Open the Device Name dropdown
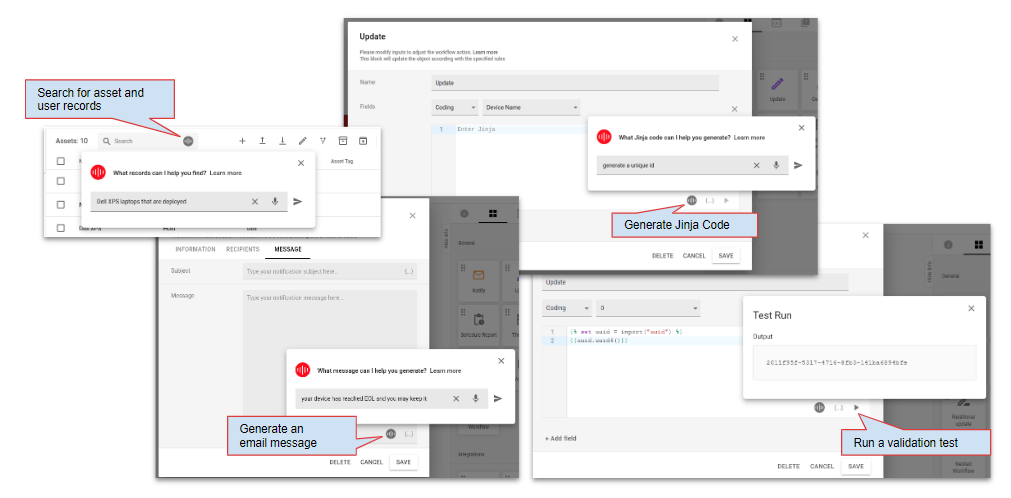Image resolution: width=1011 pixels, height=498 pixels. point(531,107)
